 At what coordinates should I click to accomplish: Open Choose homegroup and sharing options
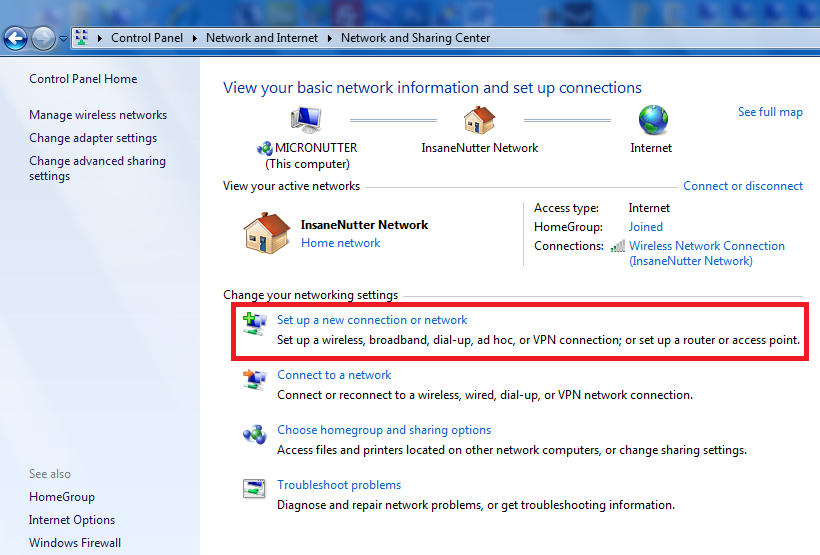[x=384, y=430]
